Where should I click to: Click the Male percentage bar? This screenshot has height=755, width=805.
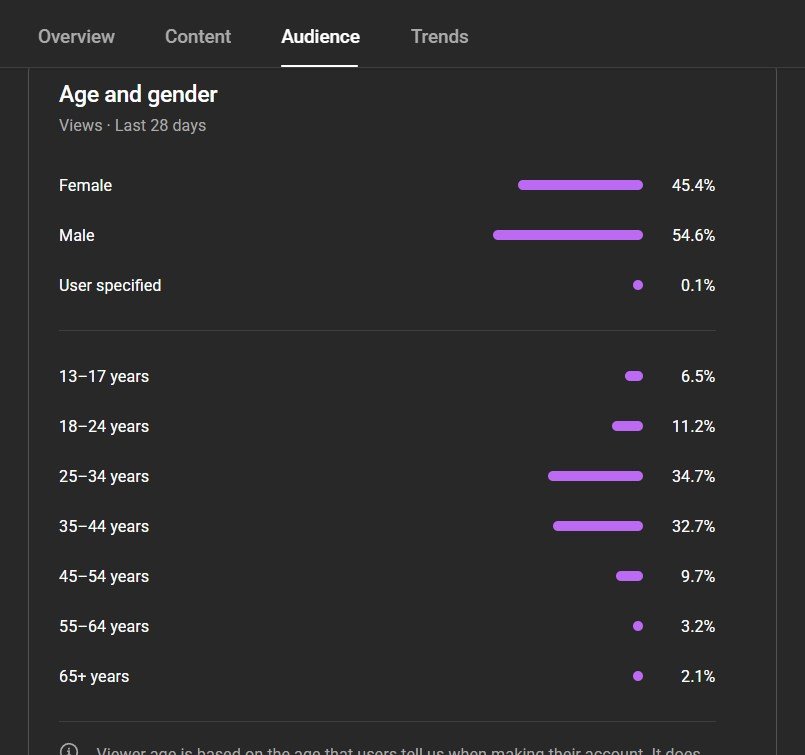coord(568,235)
